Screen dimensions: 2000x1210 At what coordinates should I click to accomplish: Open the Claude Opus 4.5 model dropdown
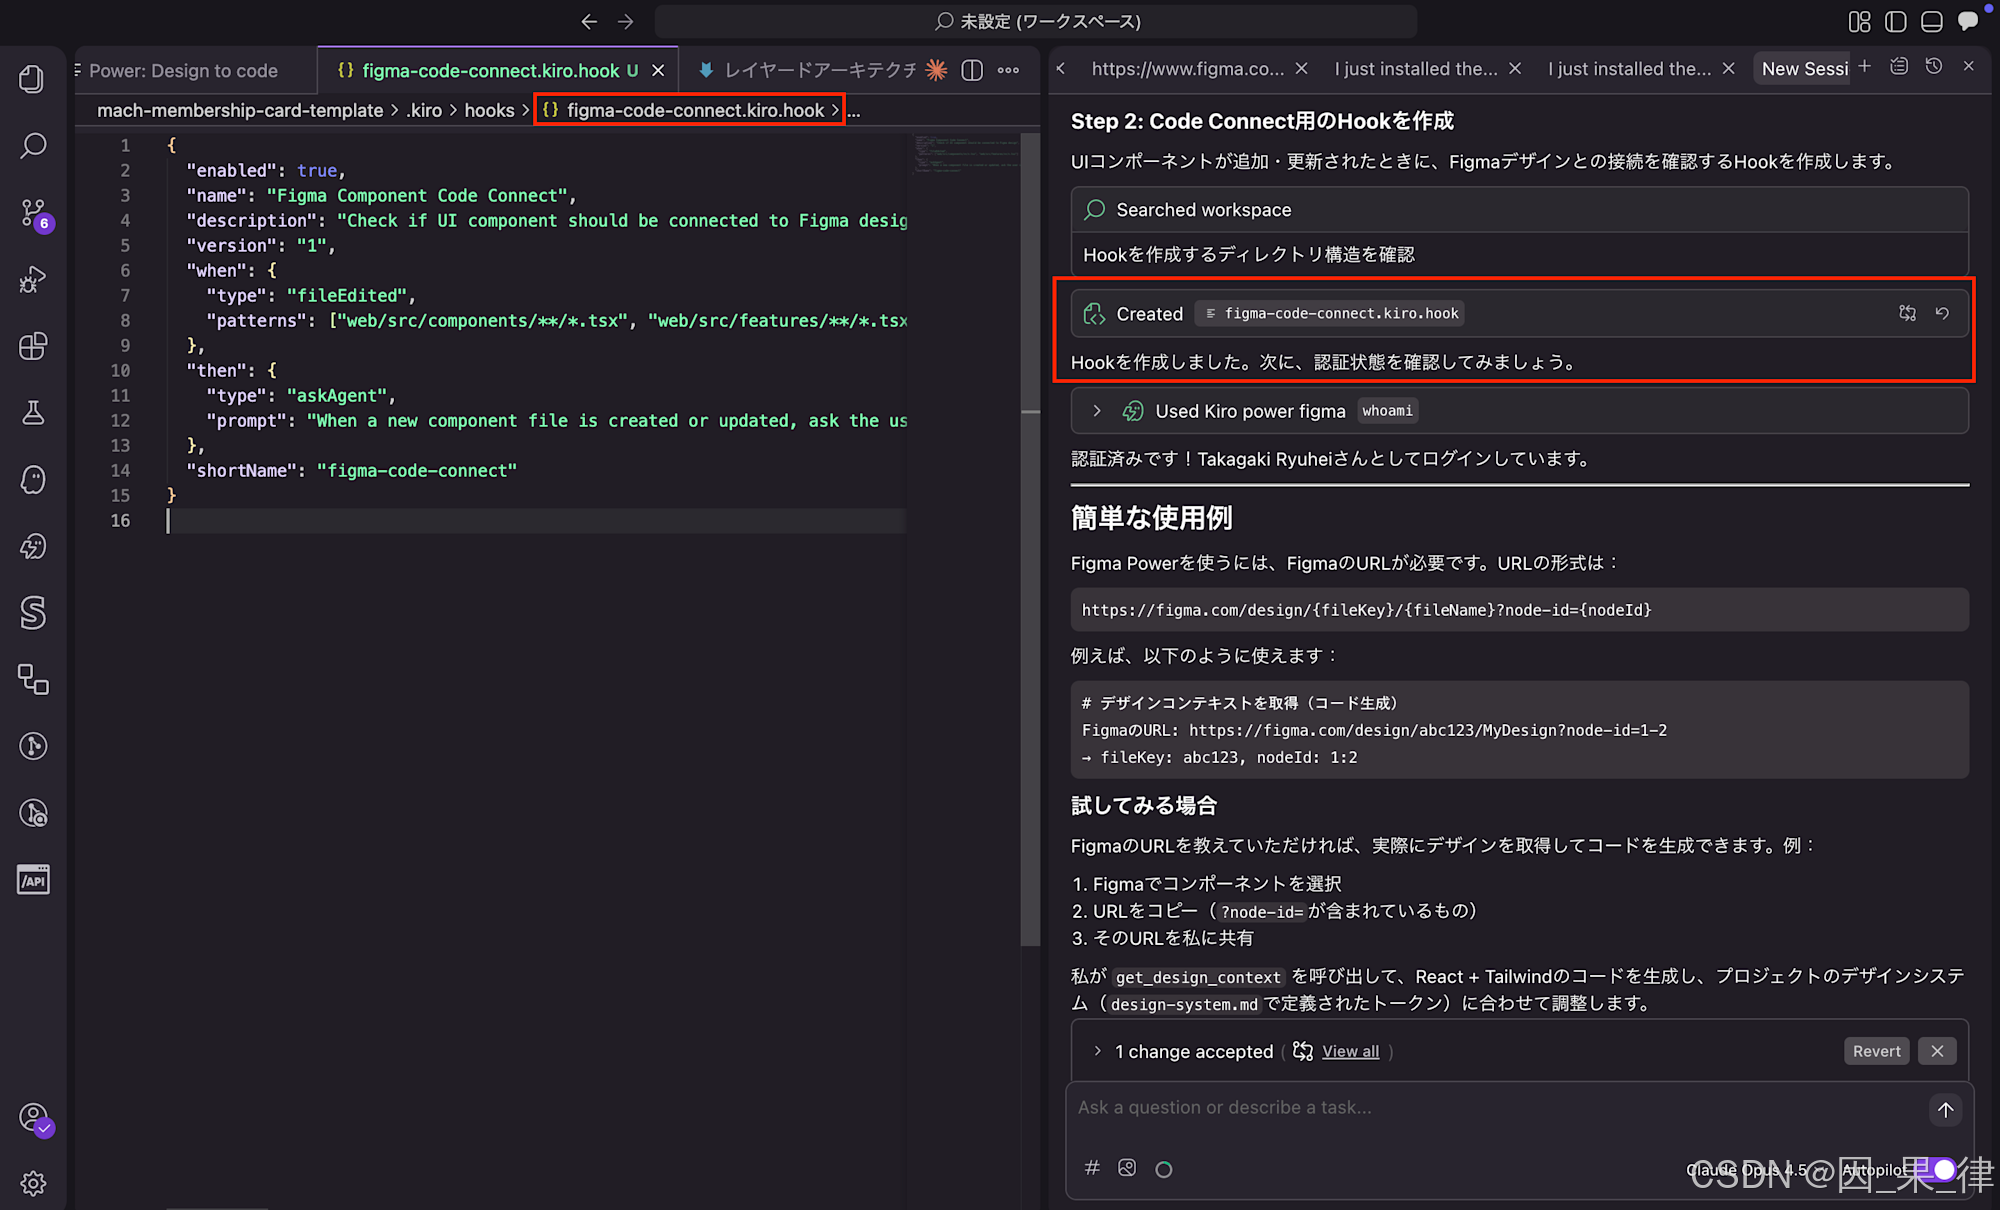1745,1169
